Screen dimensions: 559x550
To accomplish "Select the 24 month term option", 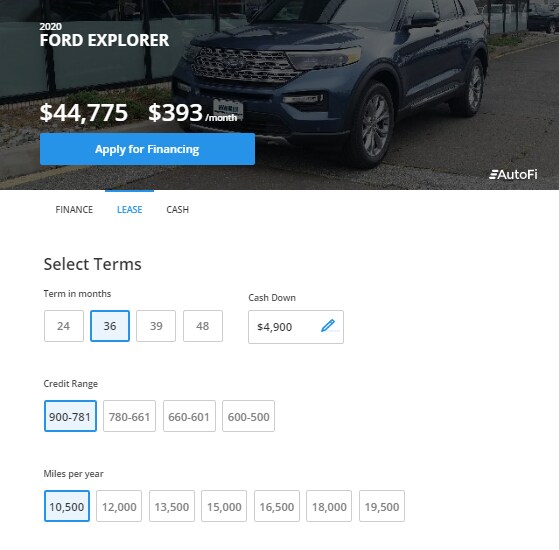I will pos(64,326).
